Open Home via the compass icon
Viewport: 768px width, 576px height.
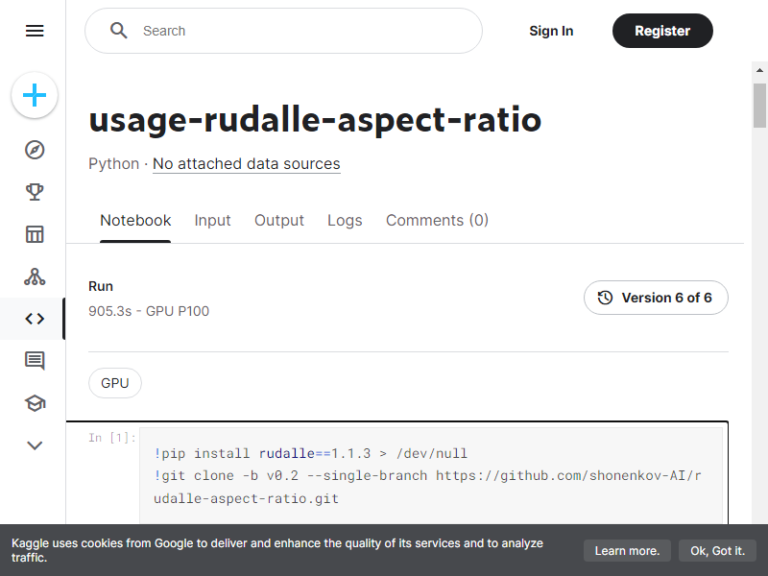(x=34, y=150)
